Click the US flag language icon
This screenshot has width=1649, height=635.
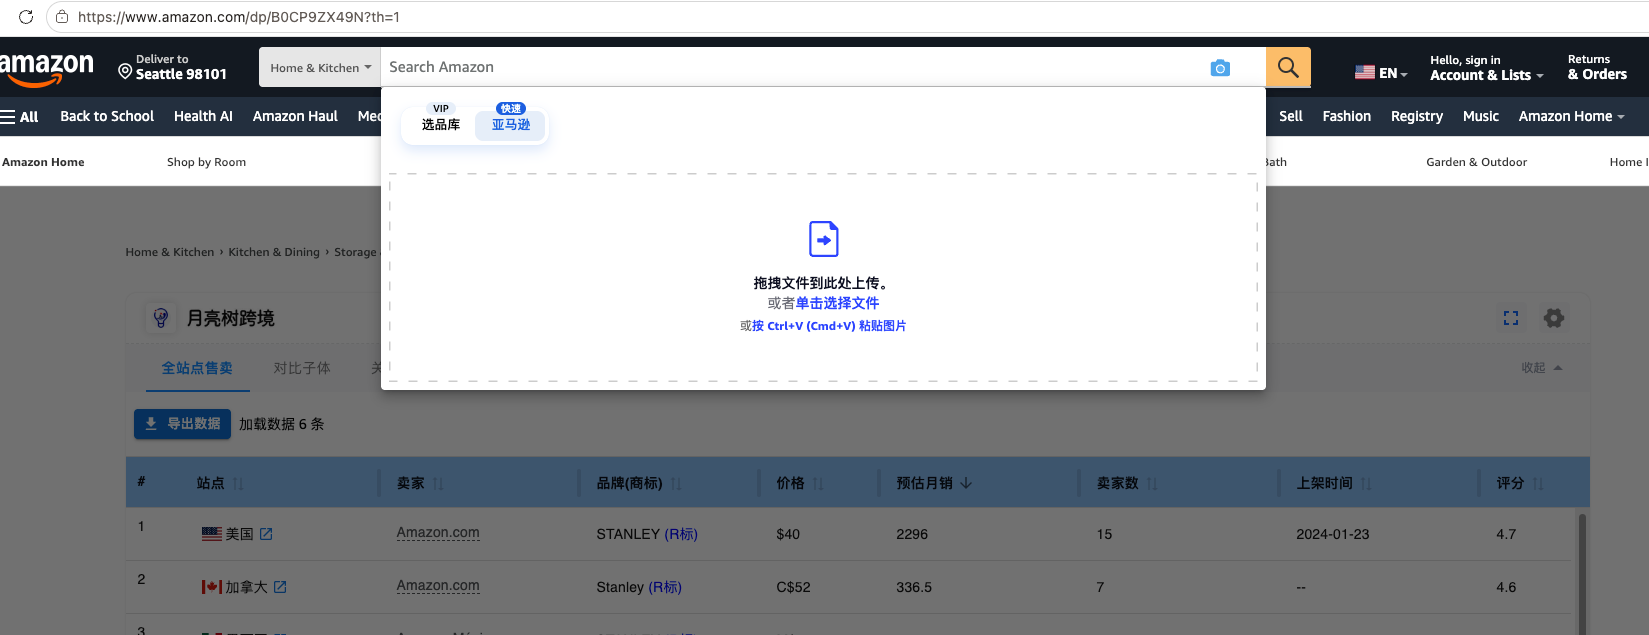click(x=1364, y=72)
